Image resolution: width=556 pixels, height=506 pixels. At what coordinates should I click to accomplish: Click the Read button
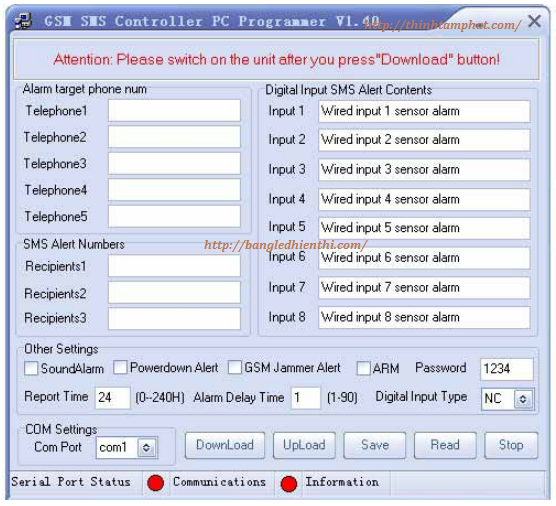tap(445, 445)
